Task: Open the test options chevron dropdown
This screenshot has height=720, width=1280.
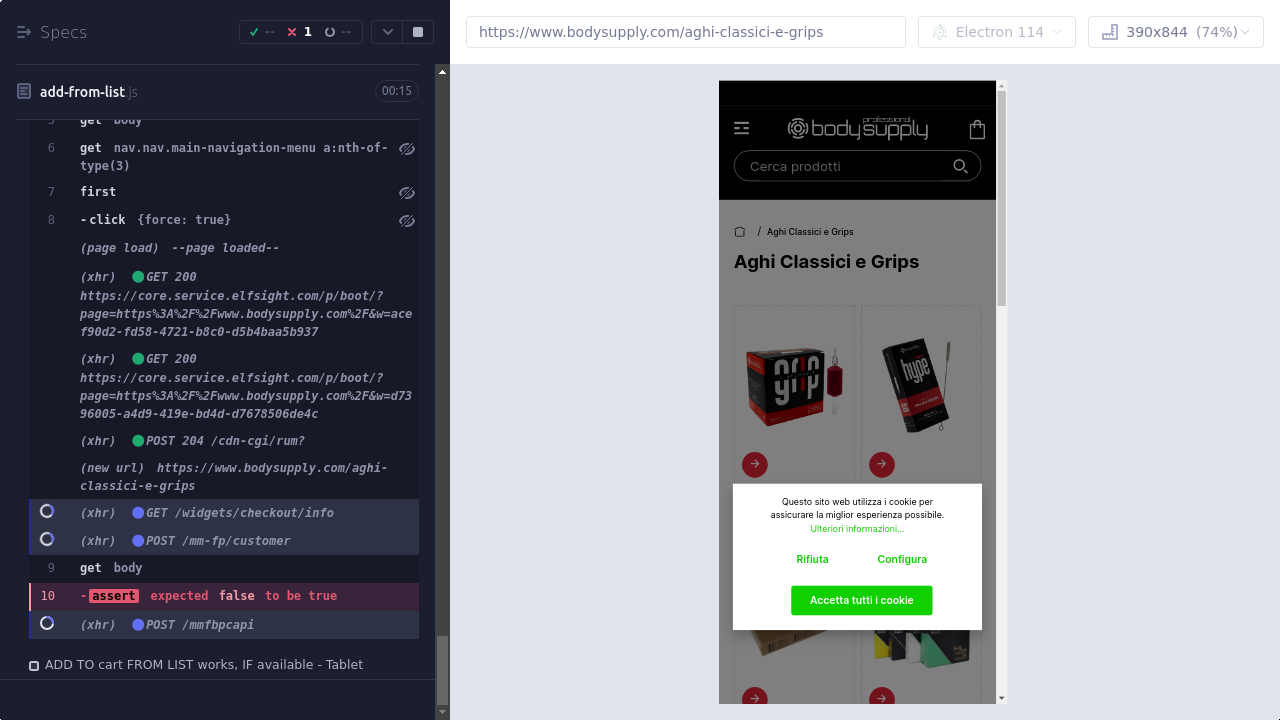Action: click(x=388, y=32)
